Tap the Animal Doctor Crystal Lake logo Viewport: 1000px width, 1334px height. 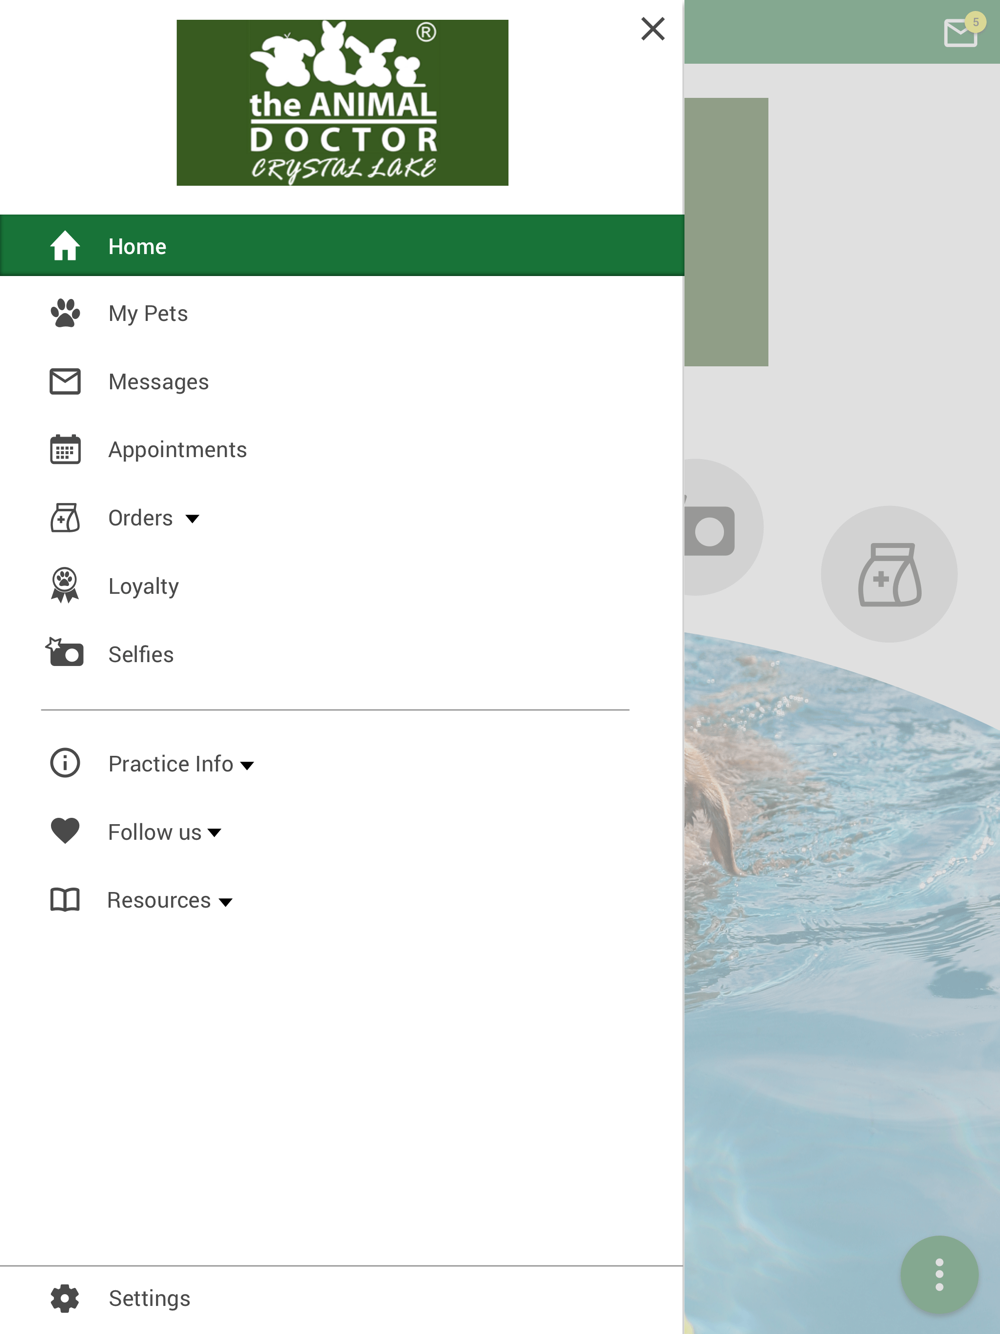(342, 103)
